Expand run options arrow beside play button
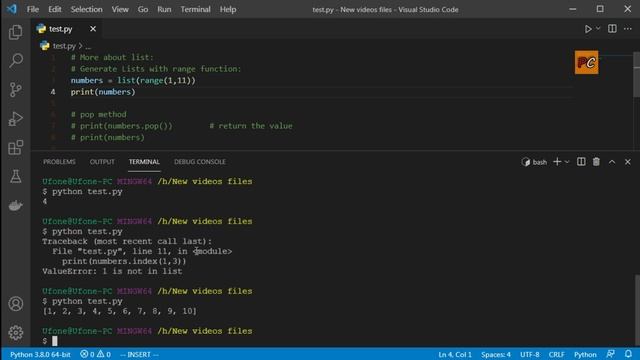640x360 pixels. pyautogui.click(x=598, y=29)
